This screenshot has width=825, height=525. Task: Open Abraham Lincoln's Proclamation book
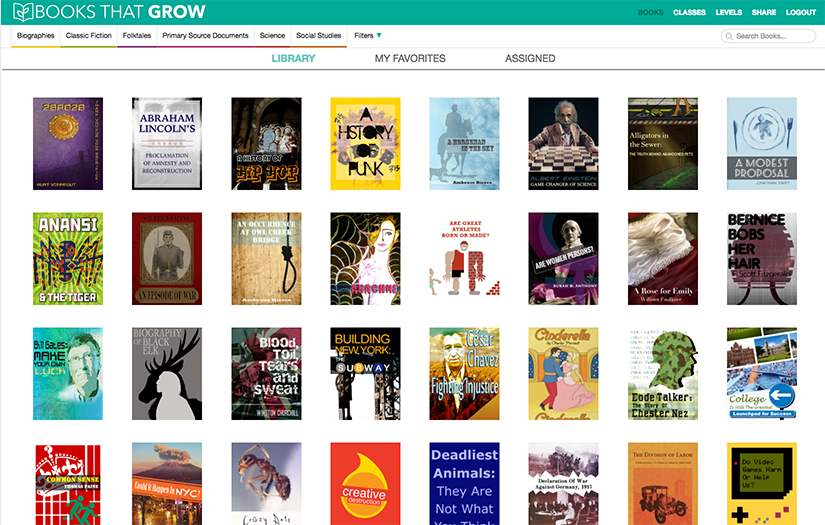(x=167, y=144)
